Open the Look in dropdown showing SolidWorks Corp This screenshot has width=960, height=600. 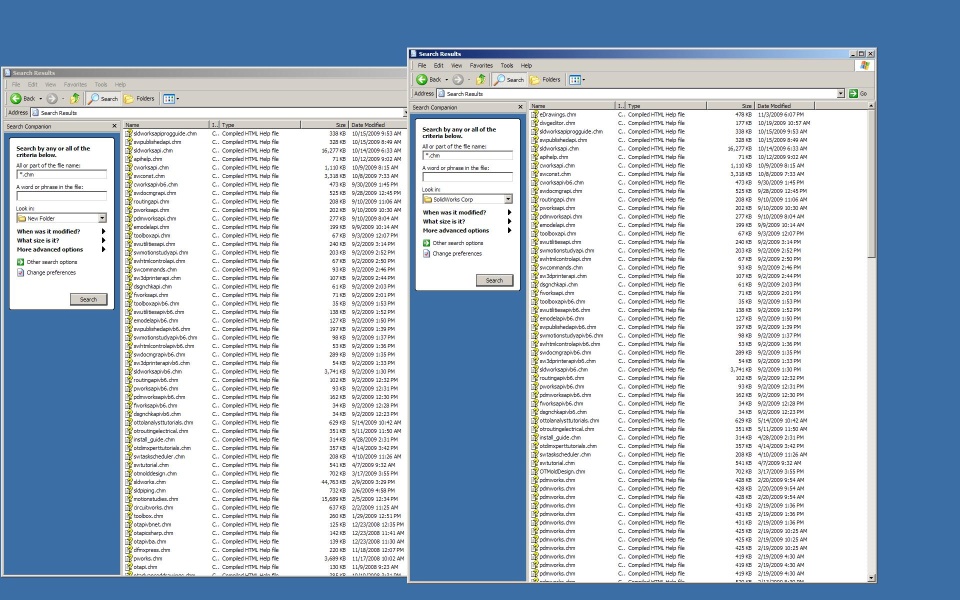pos(508,200)
